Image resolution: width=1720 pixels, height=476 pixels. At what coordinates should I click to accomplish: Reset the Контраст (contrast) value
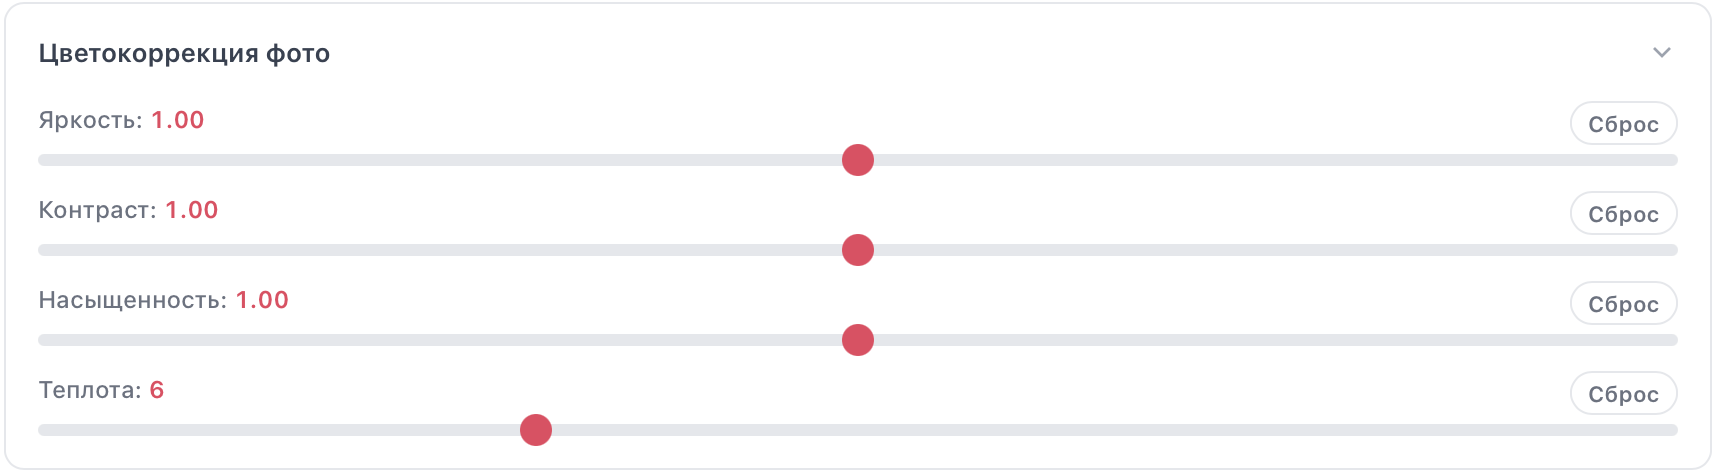pyautogui.click(x=1623, y=214)
